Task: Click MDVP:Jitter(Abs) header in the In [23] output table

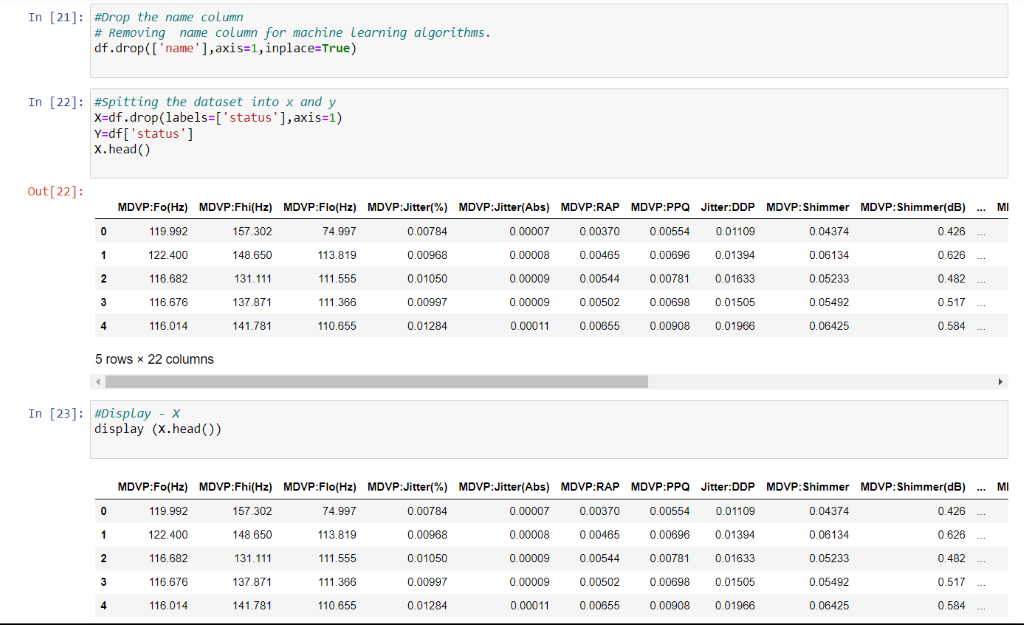Action: (504, 487)
